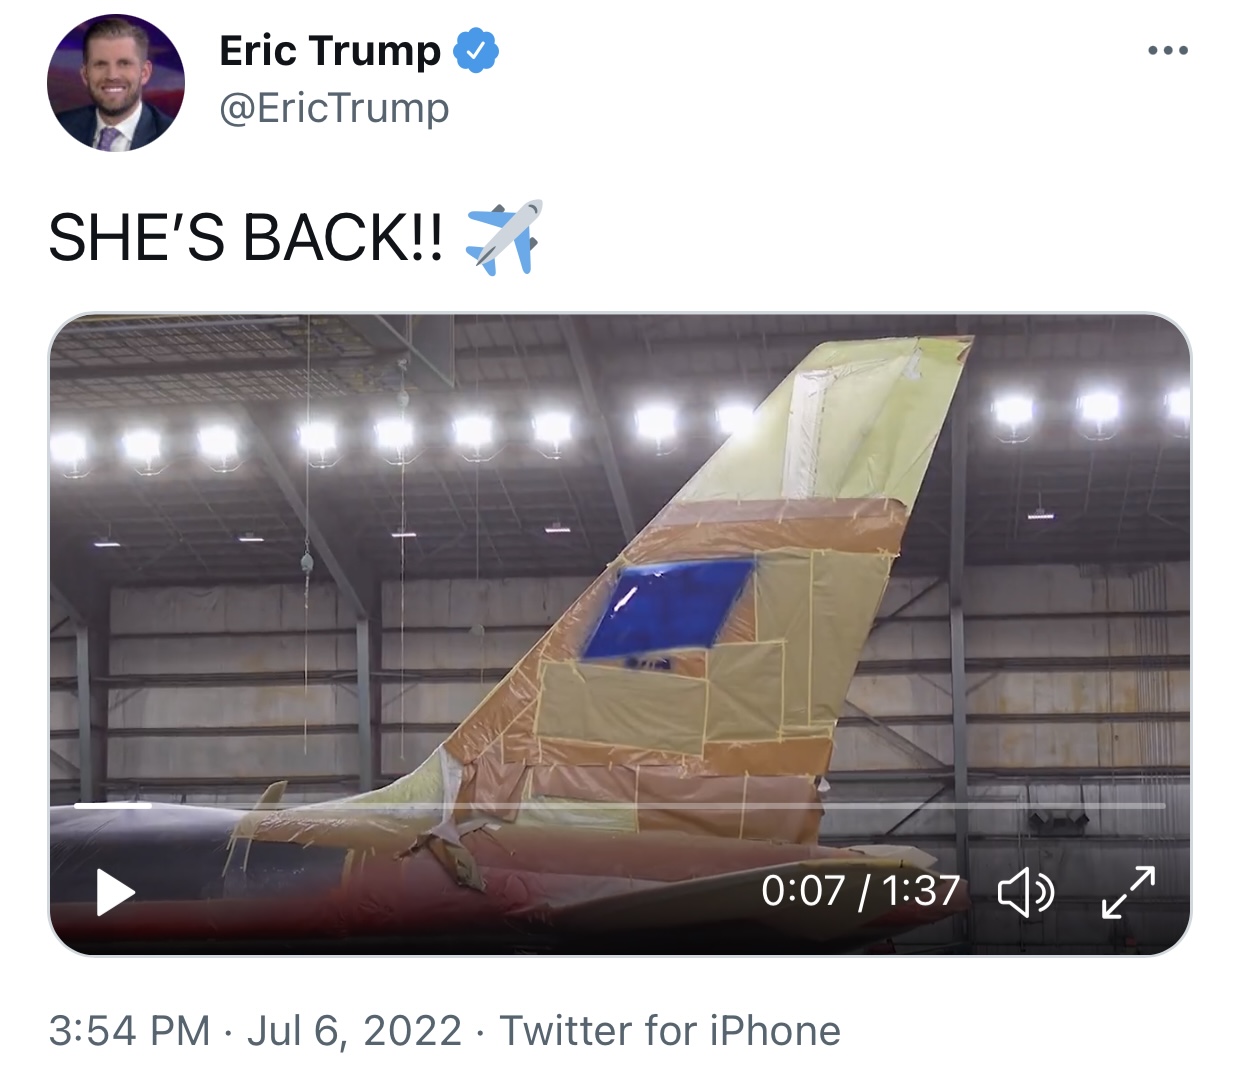Expand the video to fullscreen
Viewport: 1241px width, 1067px height.
(x=1128, y=892)
